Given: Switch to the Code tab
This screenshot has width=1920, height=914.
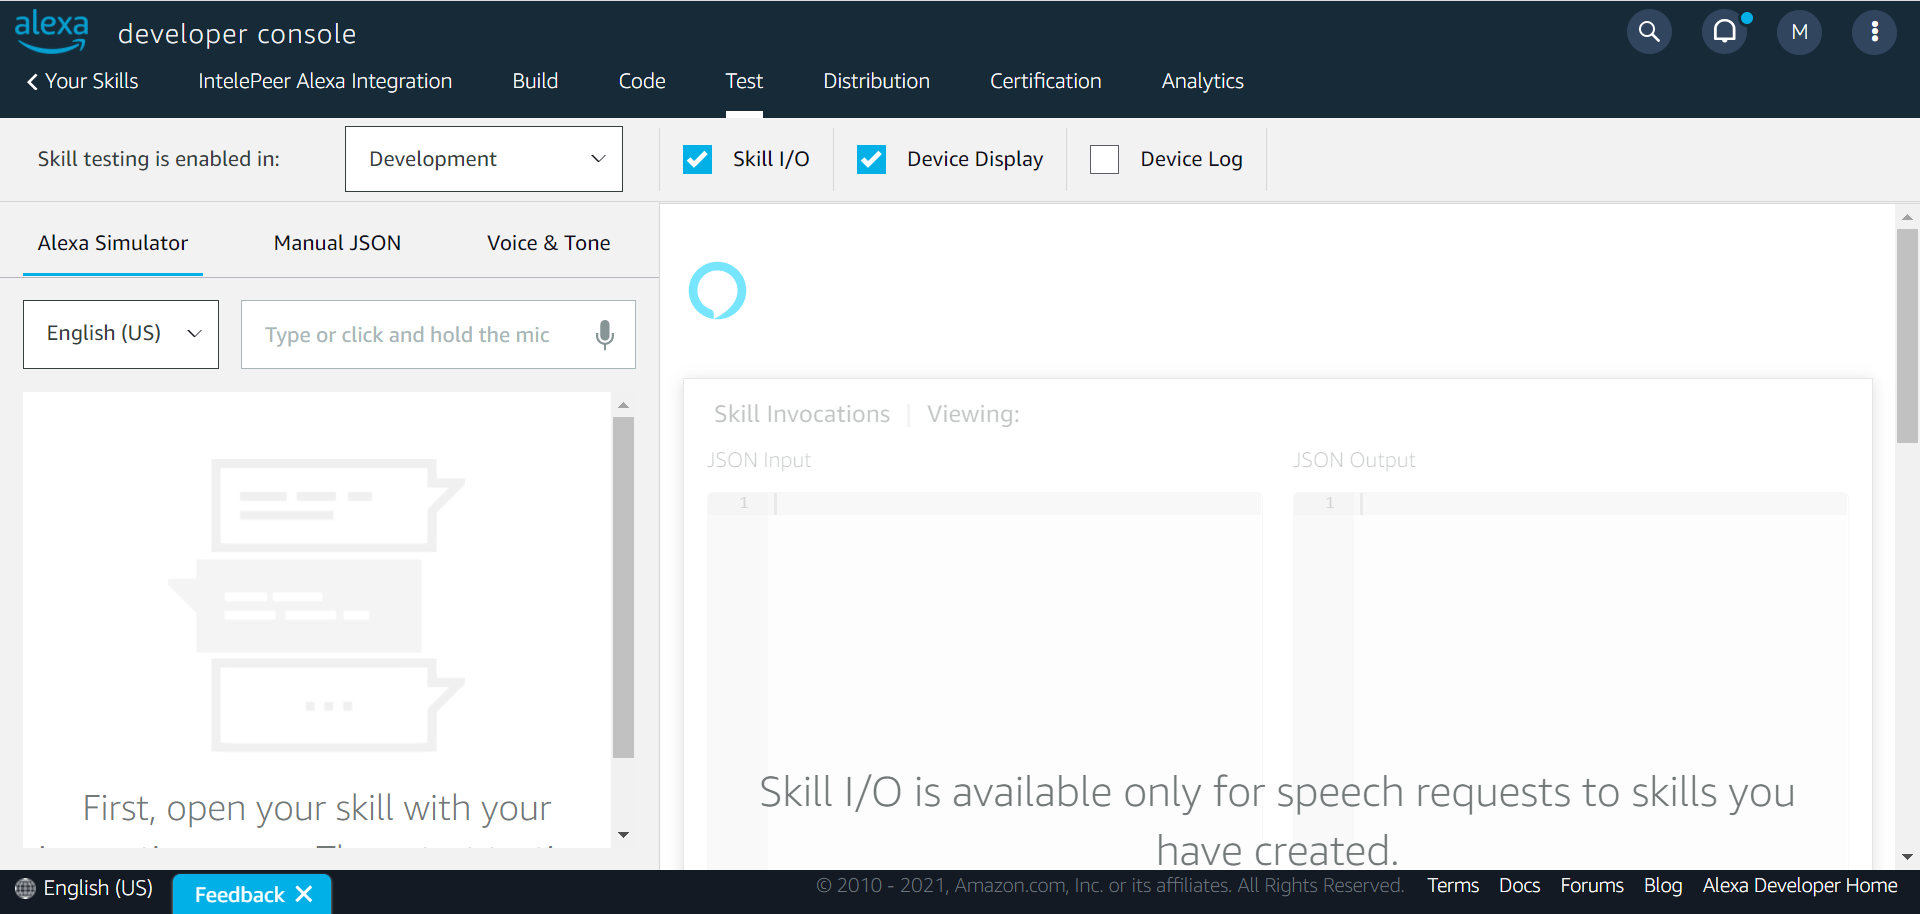Looking at the screenshot, I should point(642,81).
